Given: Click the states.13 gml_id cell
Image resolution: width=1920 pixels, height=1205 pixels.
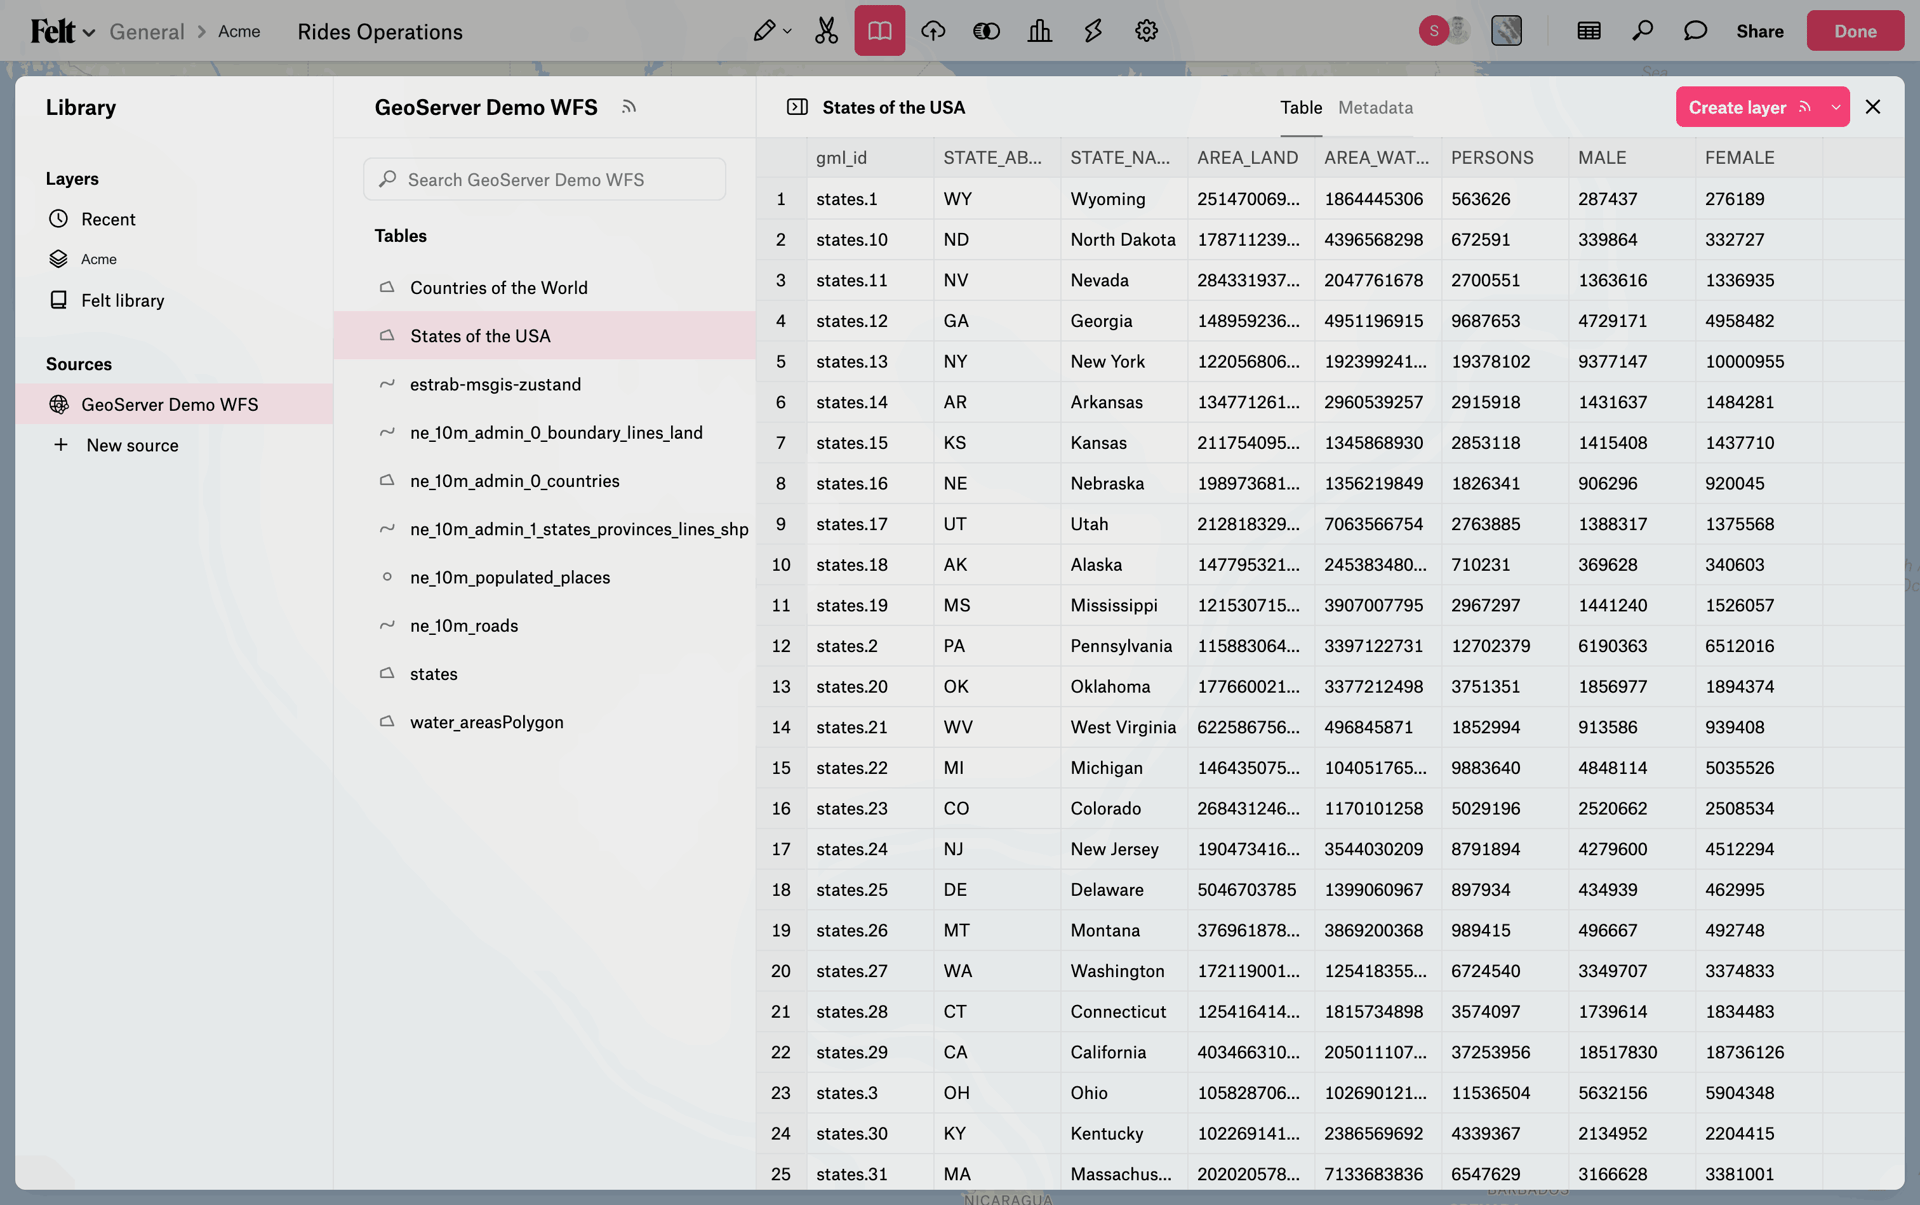Looking at the screenshot, I should point(870,361).
